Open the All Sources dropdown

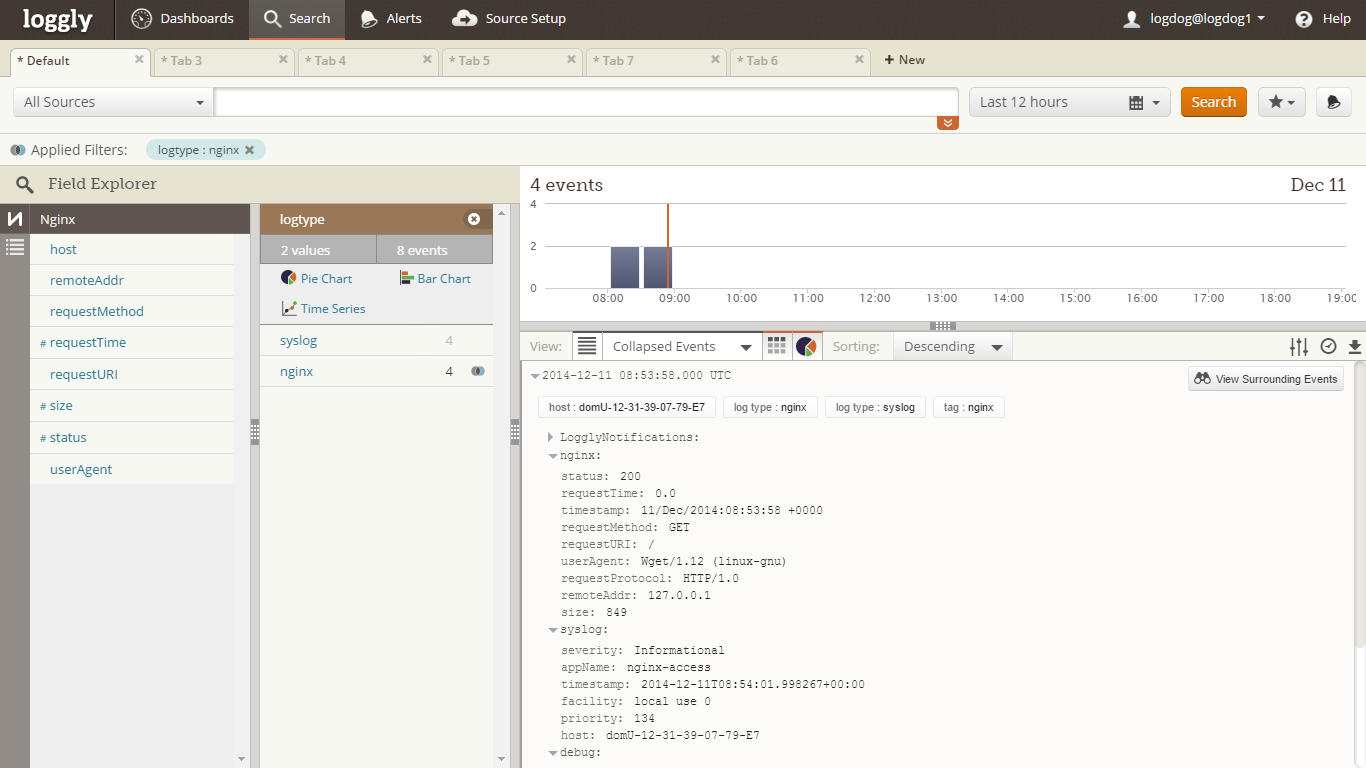pos(113,102)
